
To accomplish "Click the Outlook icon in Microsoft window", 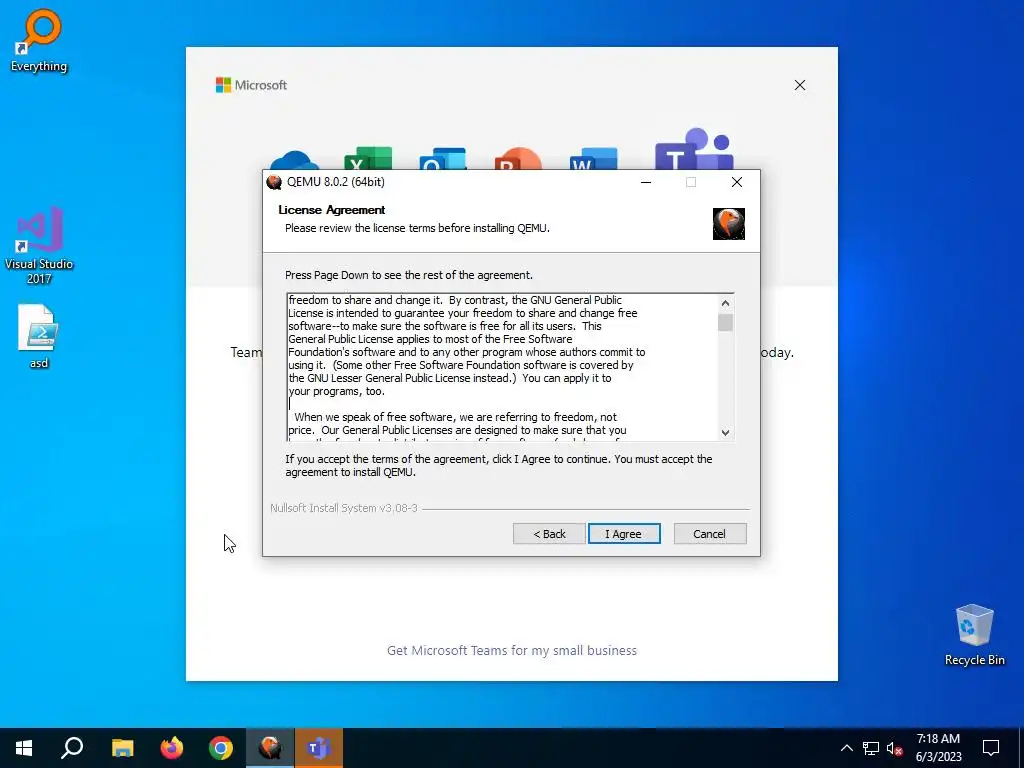I will (443, 159).
